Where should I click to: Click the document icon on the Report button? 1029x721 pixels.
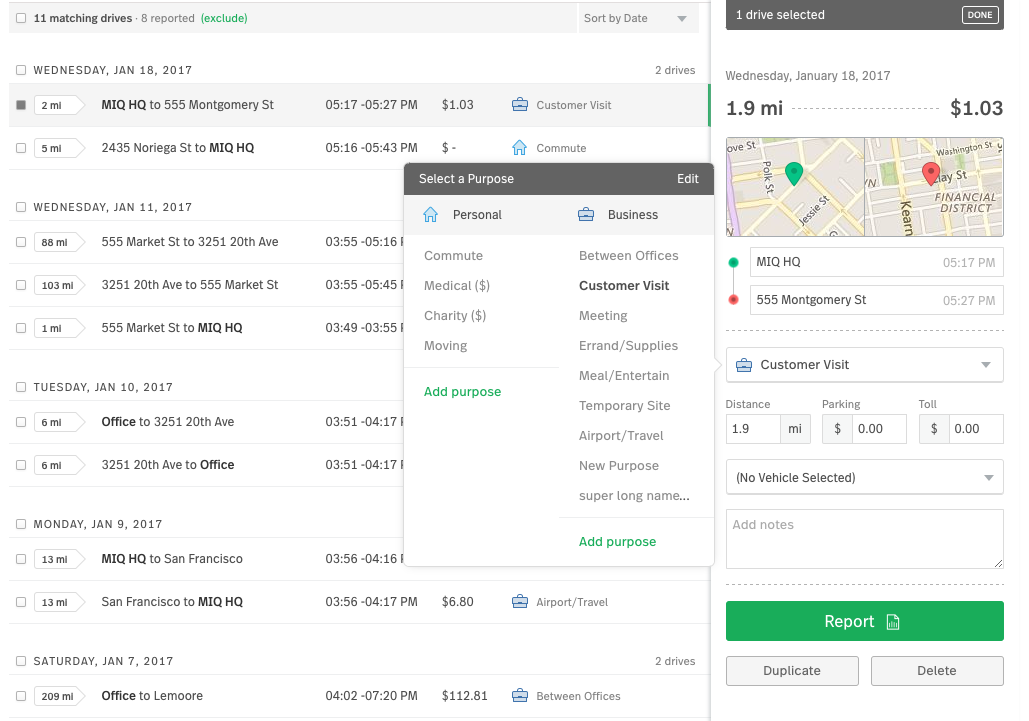pos(892,622)
